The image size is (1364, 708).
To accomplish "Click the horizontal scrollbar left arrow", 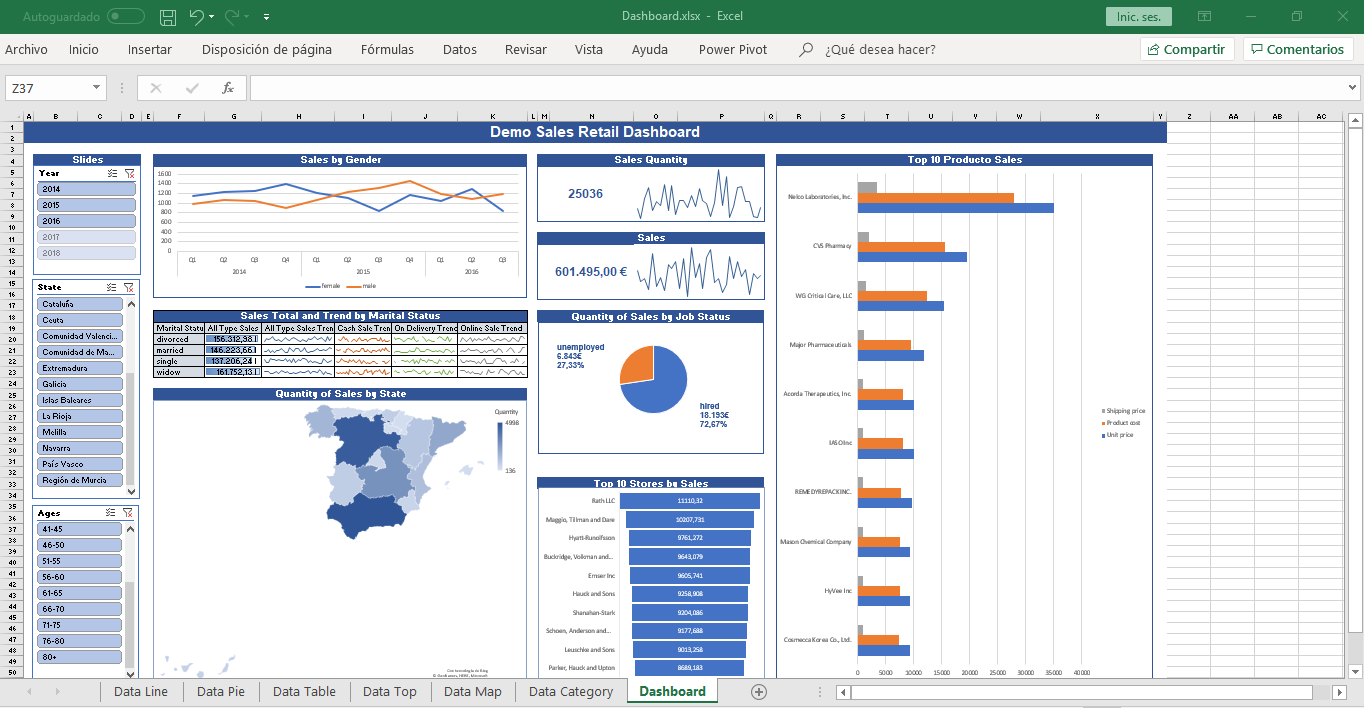I will (843, 691).
